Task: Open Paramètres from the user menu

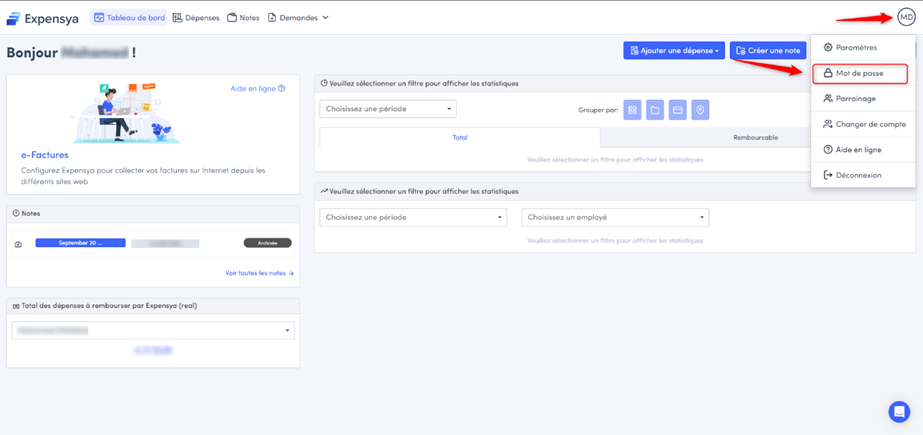Action: coord(855,47)
